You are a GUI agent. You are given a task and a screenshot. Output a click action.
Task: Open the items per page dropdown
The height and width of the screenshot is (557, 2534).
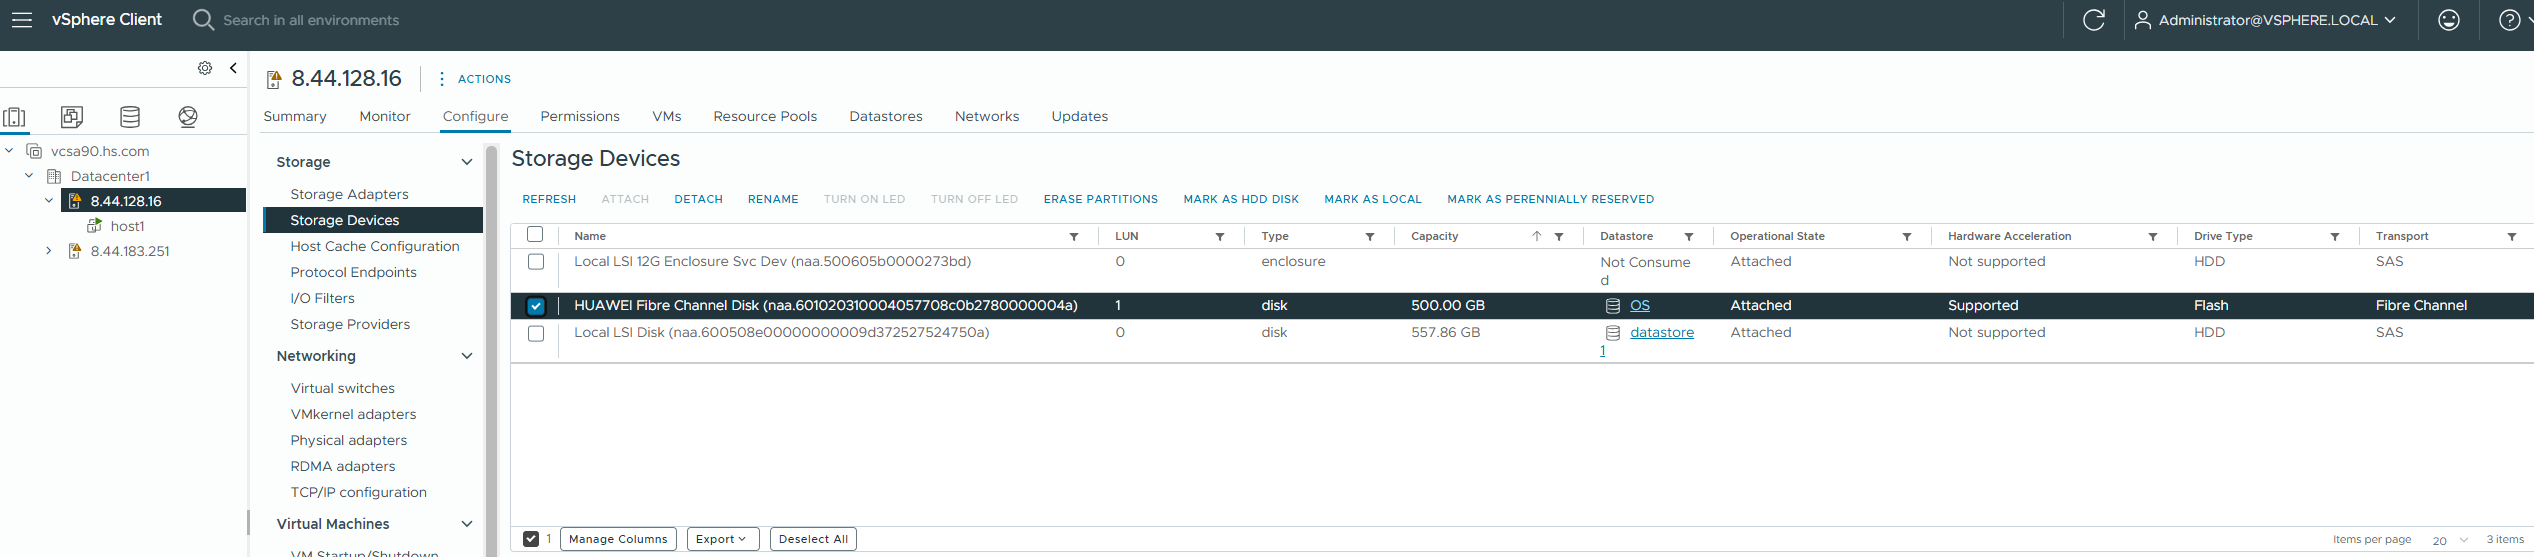pos(2450,540)
